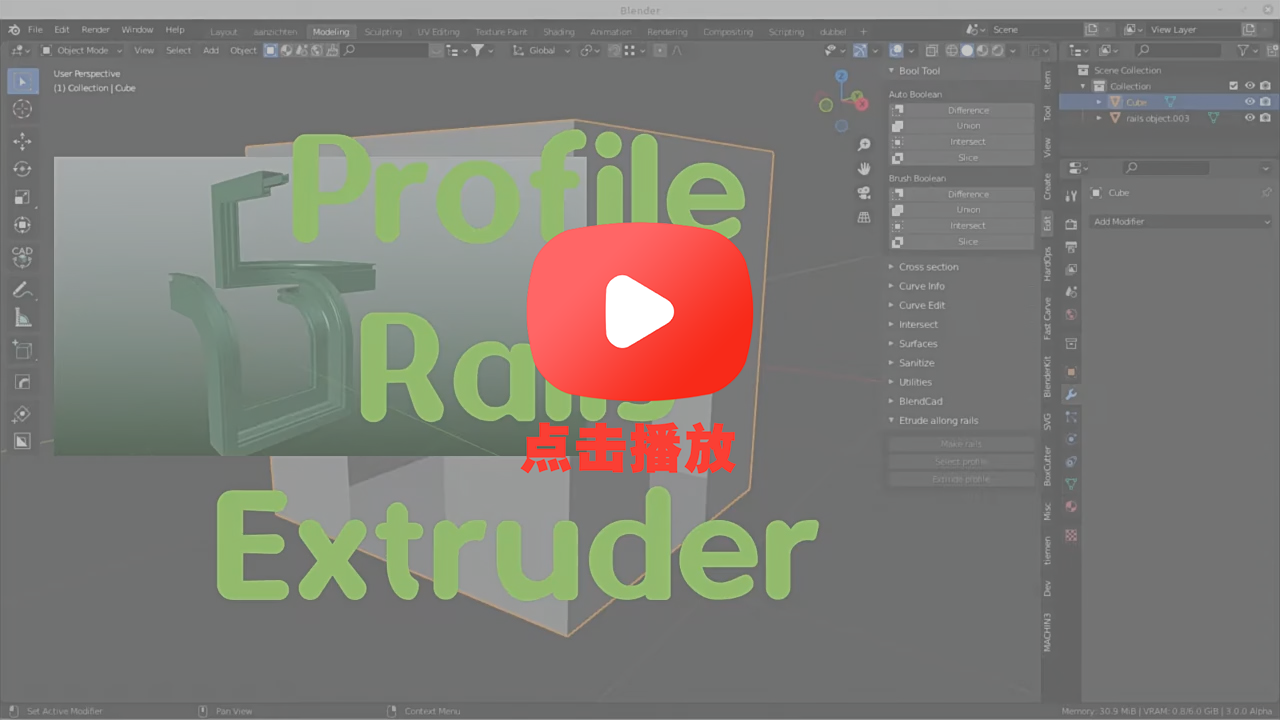Open the Particles properties tab icon
The width and height of the screenshot is (1280, 720).
(1071, 416)
